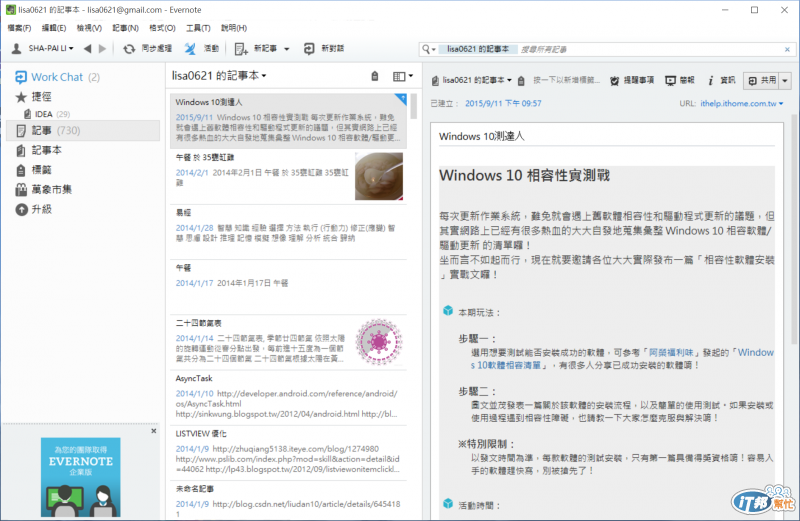This screenshot has height=521, width=800.
Task: Open note list view options dropdown
Action: tap(403, 76)
